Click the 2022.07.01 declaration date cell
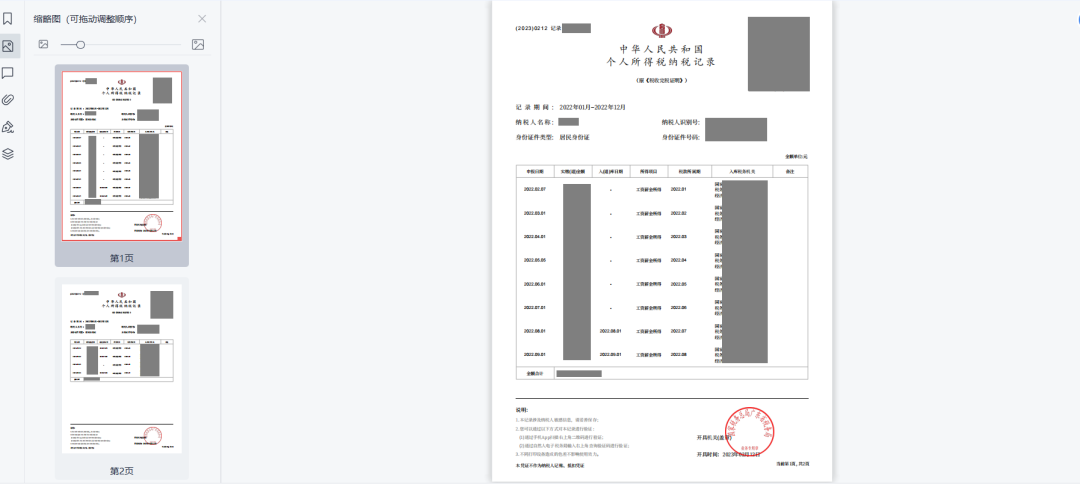Viewport: 1080px width, 484px height. tap(534, 308)
